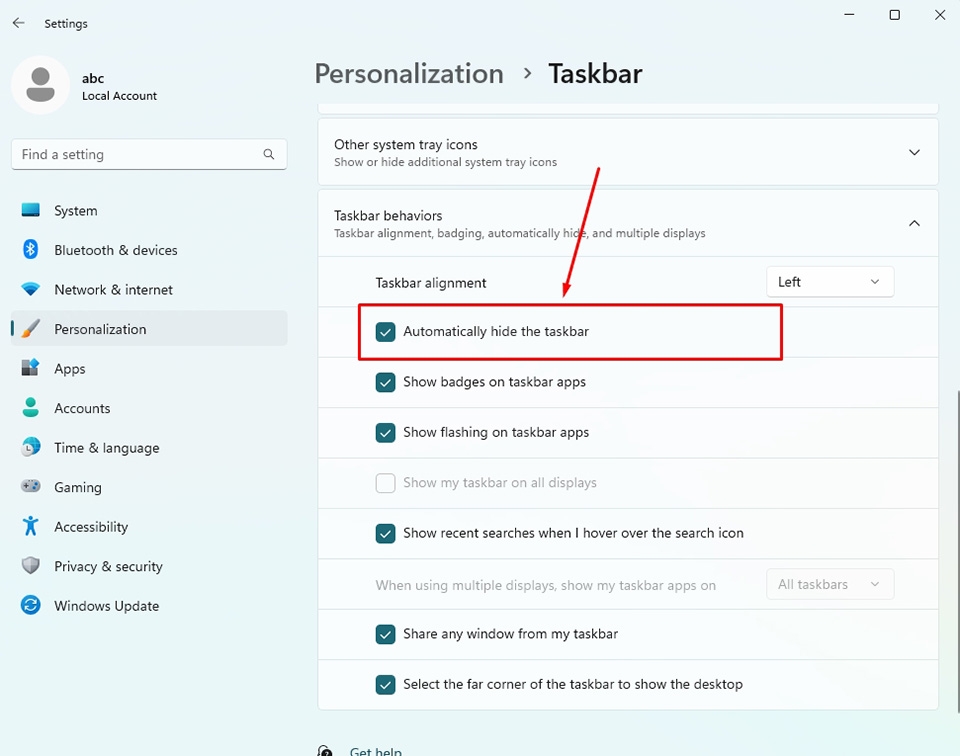
Task: Click the Get help headset icon
Action: click(325, 750)
